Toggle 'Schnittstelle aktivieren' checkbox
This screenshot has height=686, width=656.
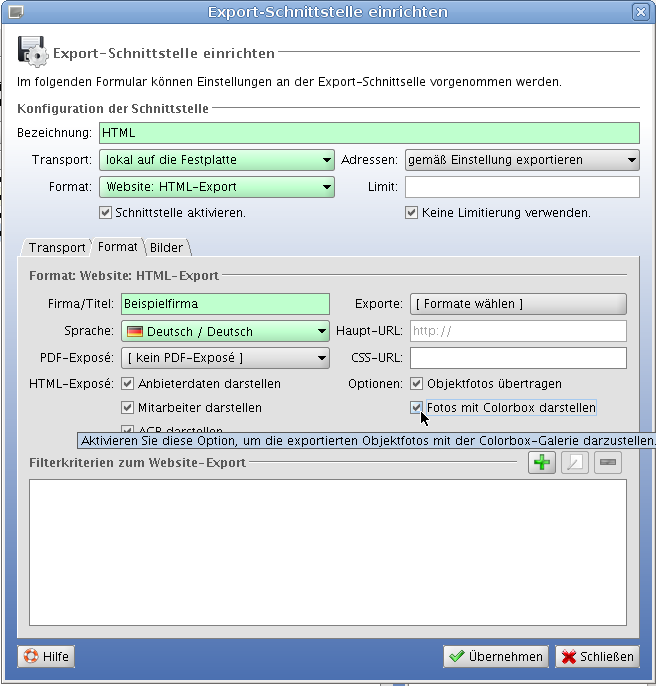click(106, 213)
